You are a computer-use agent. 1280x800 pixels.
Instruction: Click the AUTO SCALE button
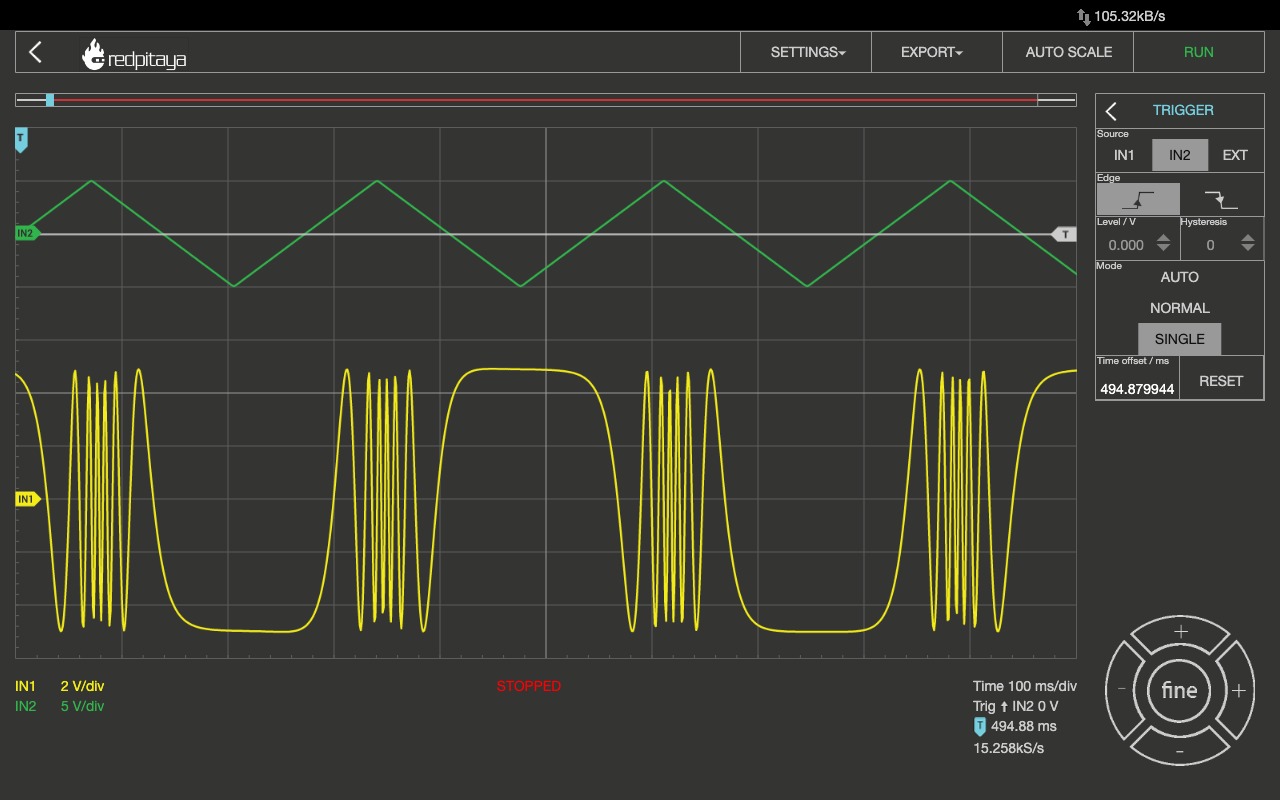pos(1068,52)
